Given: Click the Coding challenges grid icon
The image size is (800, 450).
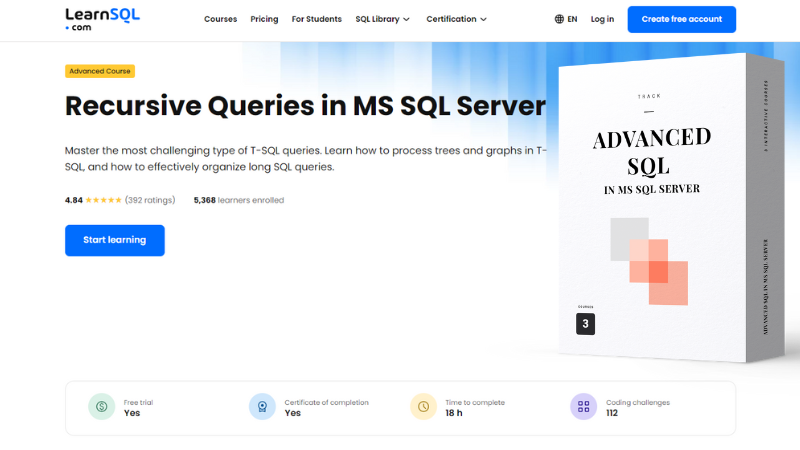Looking at the screenshot, I should [x=584, y=407].
